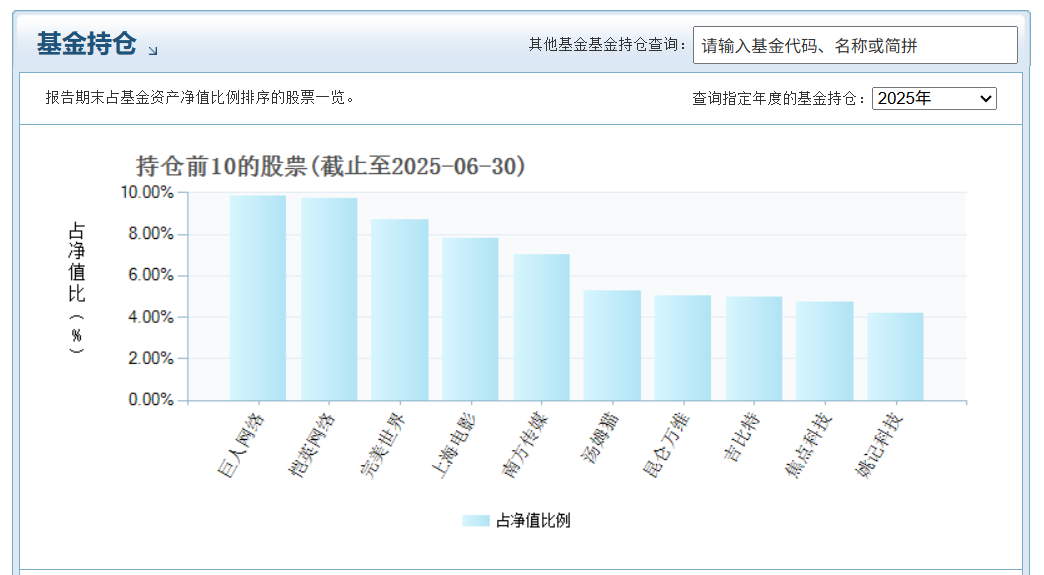The height and width of the screenshot is (575, 1044).
Task: Select the 姚记科技 bar in chart
Action: pos(896,356)
